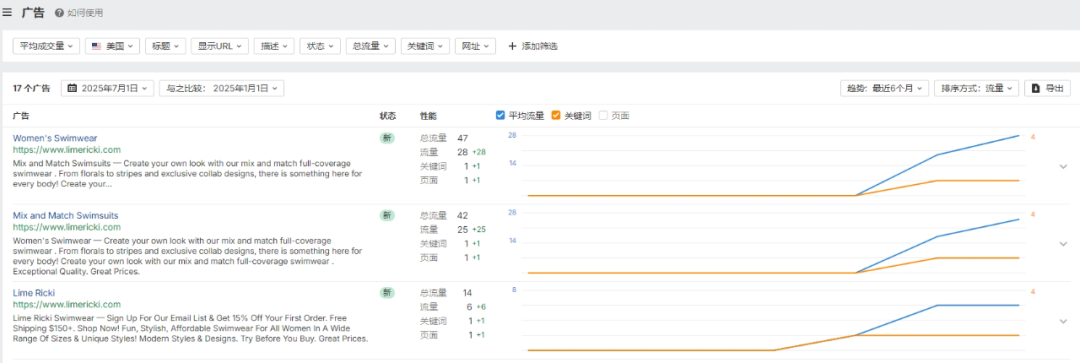The image size is (1080, 363).
Task: Click 总流量 value 42 in Mix and Match row
Action: [x=463, y=216]
